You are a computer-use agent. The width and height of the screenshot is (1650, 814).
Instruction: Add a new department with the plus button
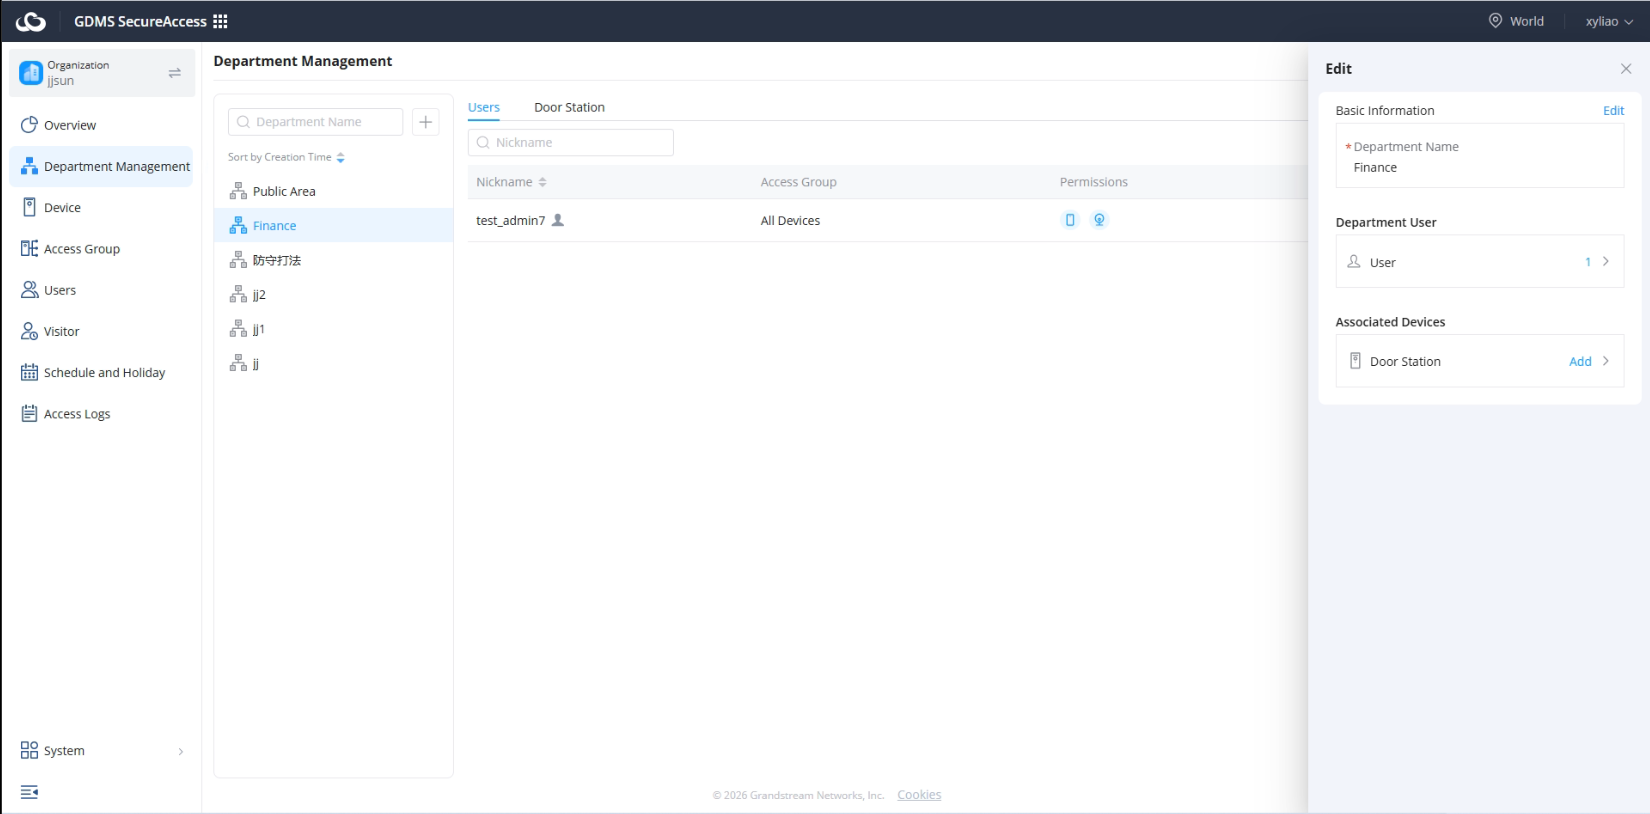(426, 122)
